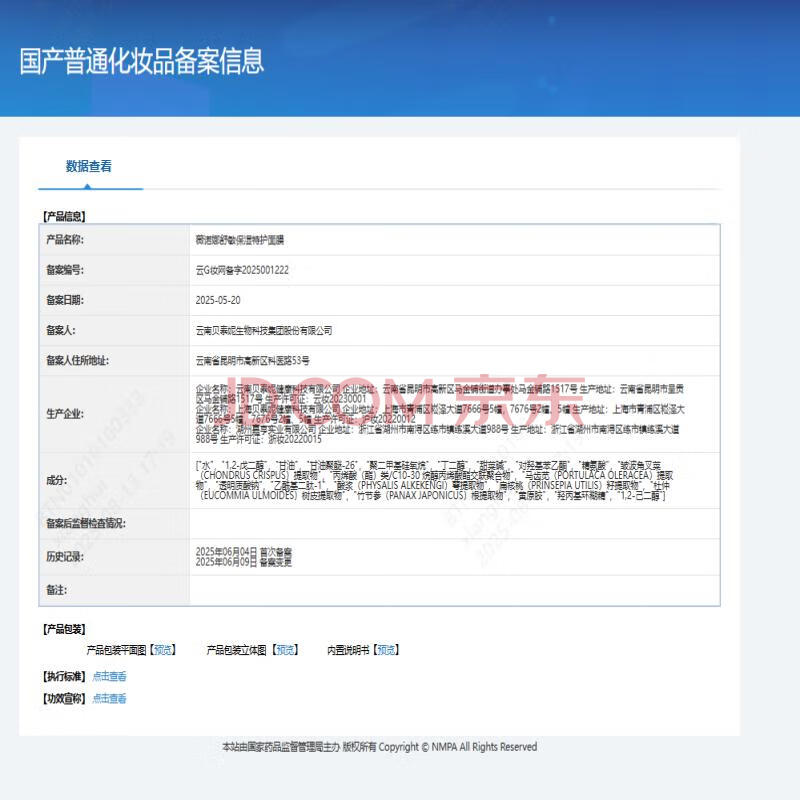The image size is (800, 800).
Task: Click the 备案人 company name value
Action: click(264, 330)
